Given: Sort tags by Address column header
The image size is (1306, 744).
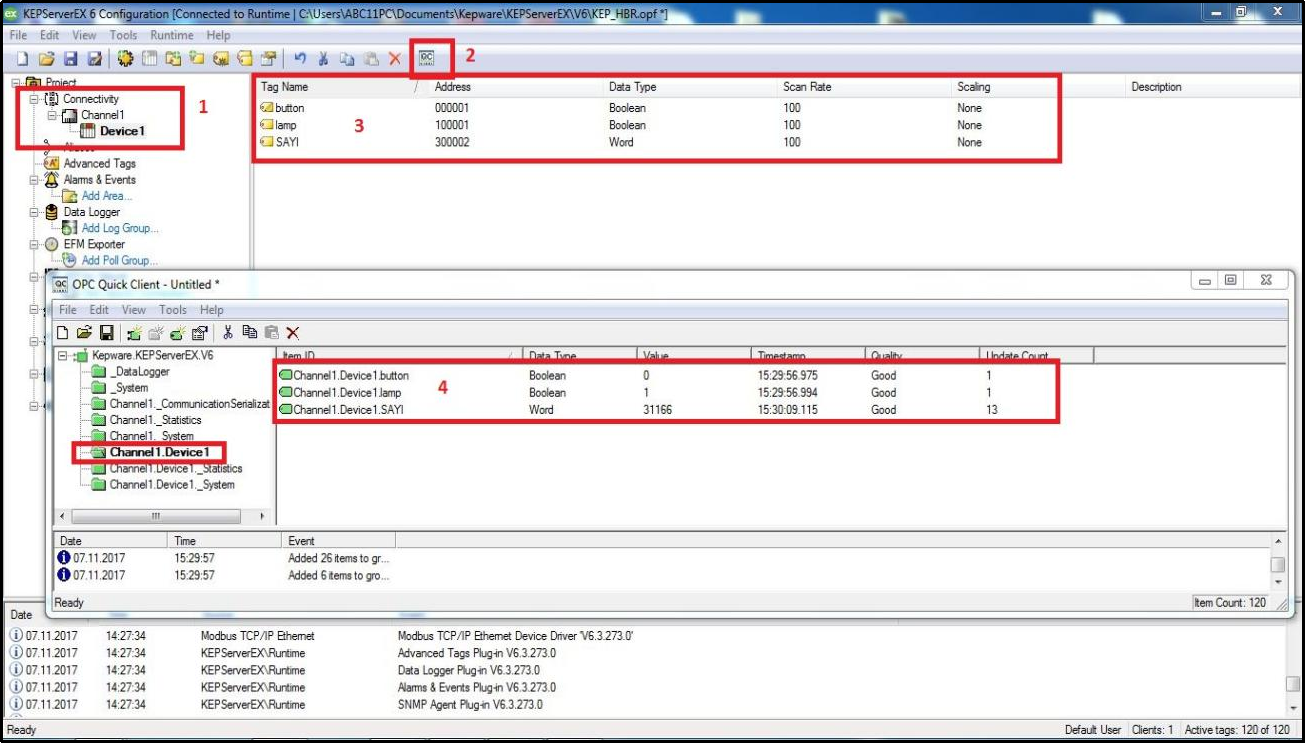Looking at the screenshot, I should (516, 87).
